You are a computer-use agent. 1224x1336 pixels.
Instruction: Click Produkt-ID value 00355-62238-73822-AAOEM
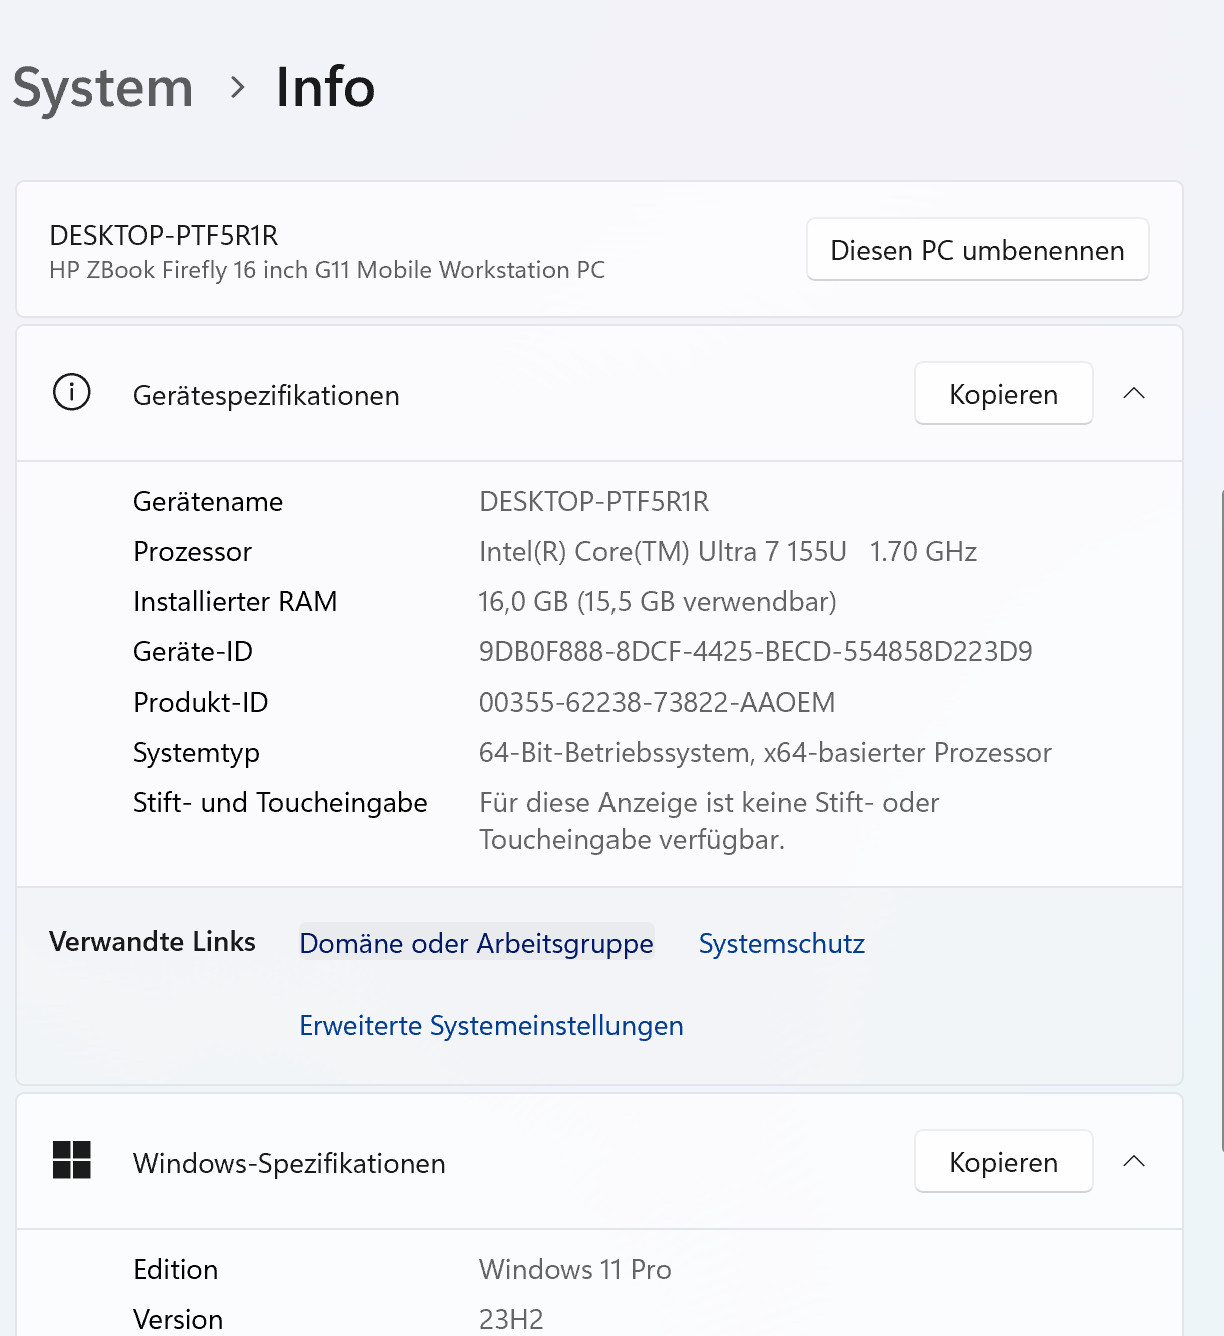pyautogui.click(x=657, y=702)
